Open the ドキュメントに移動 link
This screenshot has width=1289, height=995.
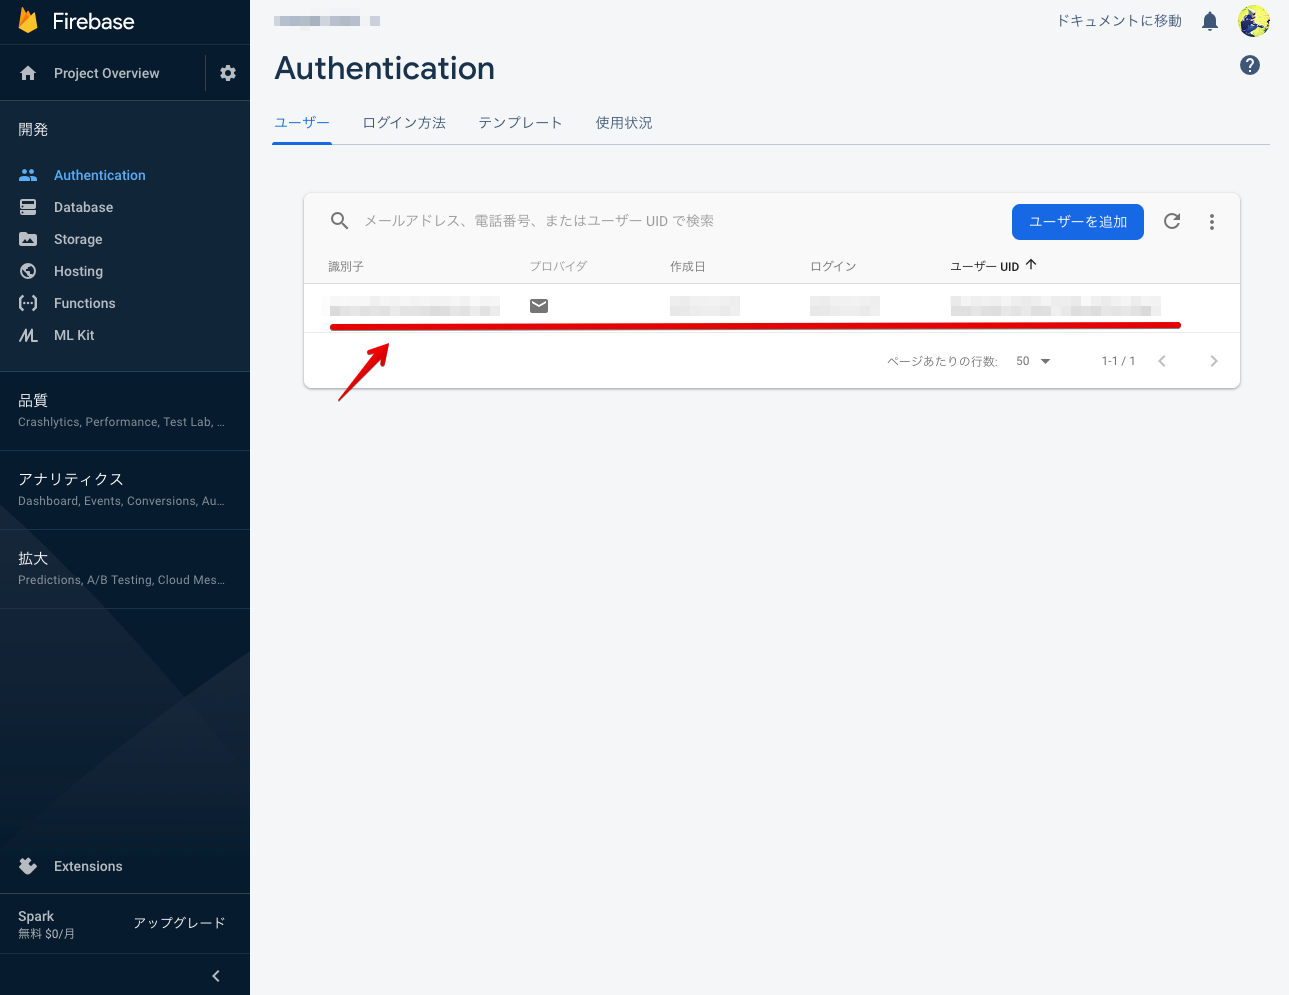coord(1119,21)
